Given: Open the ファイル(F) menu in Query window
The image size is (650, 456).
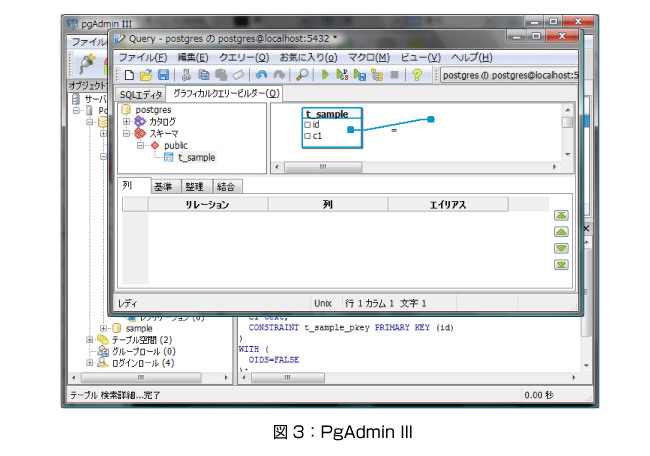Looking at the screenshot, I should pos(143,57).
